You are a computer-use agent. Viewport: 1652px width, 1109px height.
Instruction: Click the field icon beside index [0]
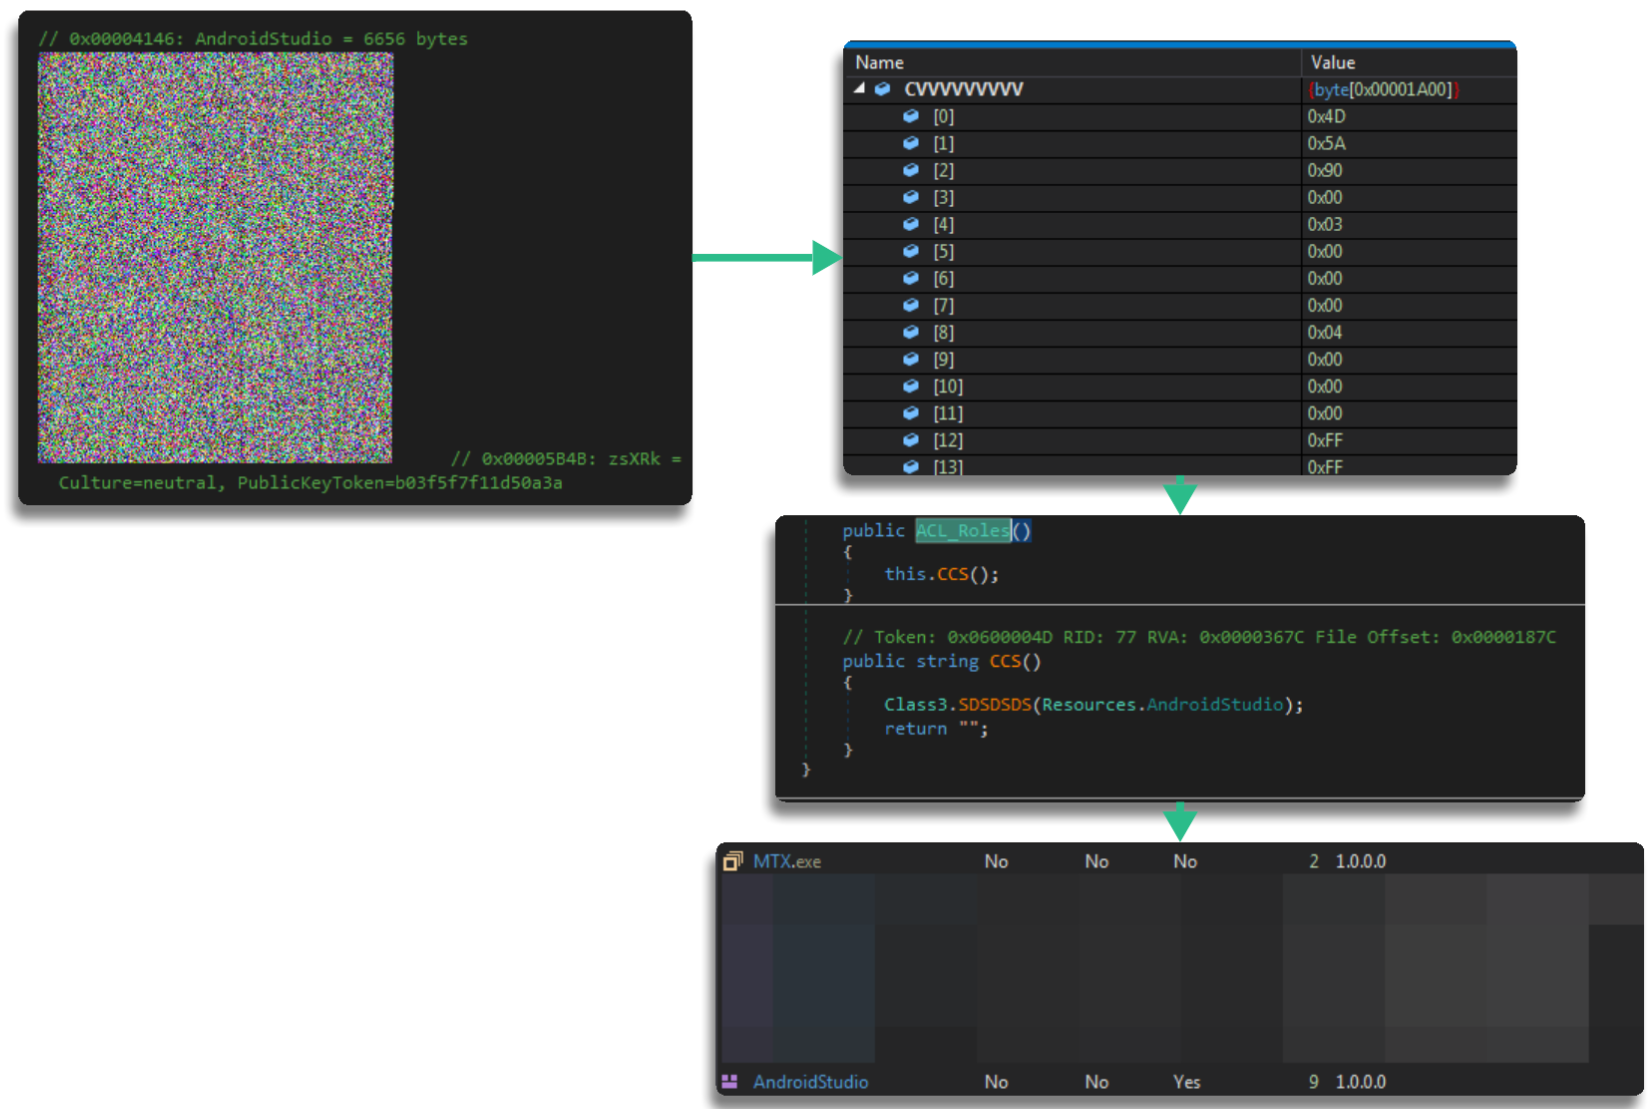(911, 116)
